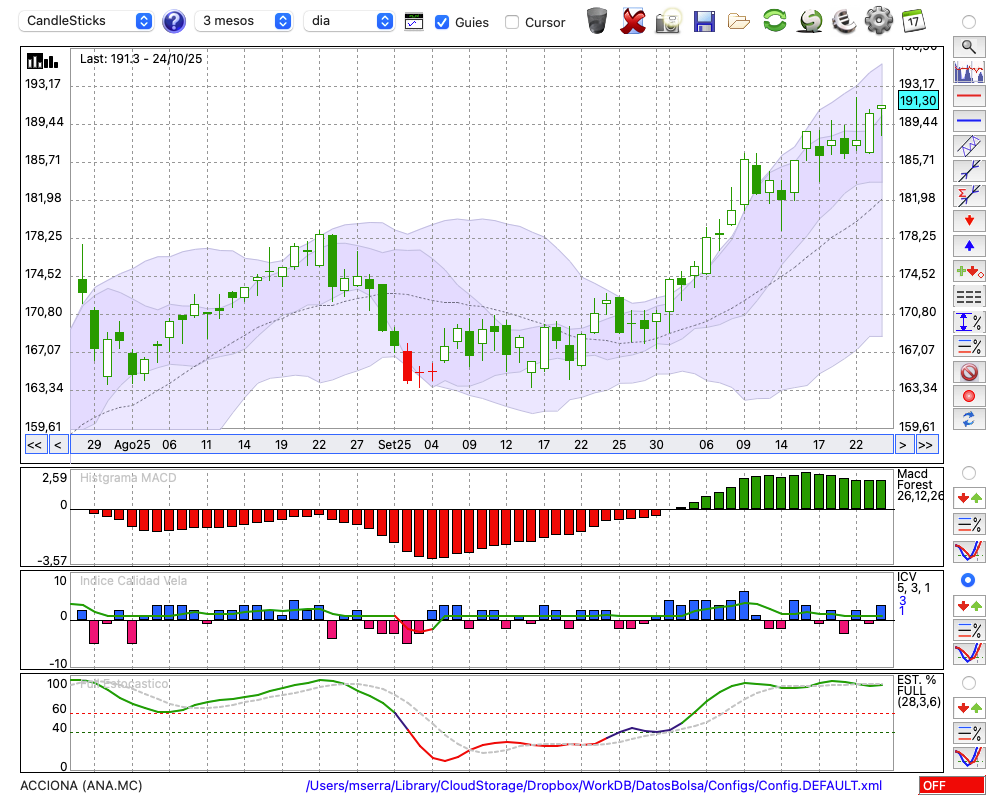
Task: Select the dashed lines tool
Action: click(x=969, y=297)
